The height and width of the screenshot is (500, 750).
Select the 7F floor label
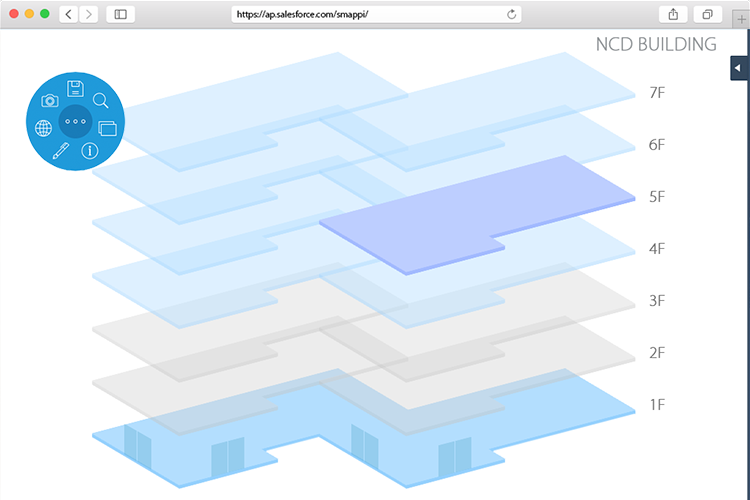pyautogui.click(x=657, y=92)
